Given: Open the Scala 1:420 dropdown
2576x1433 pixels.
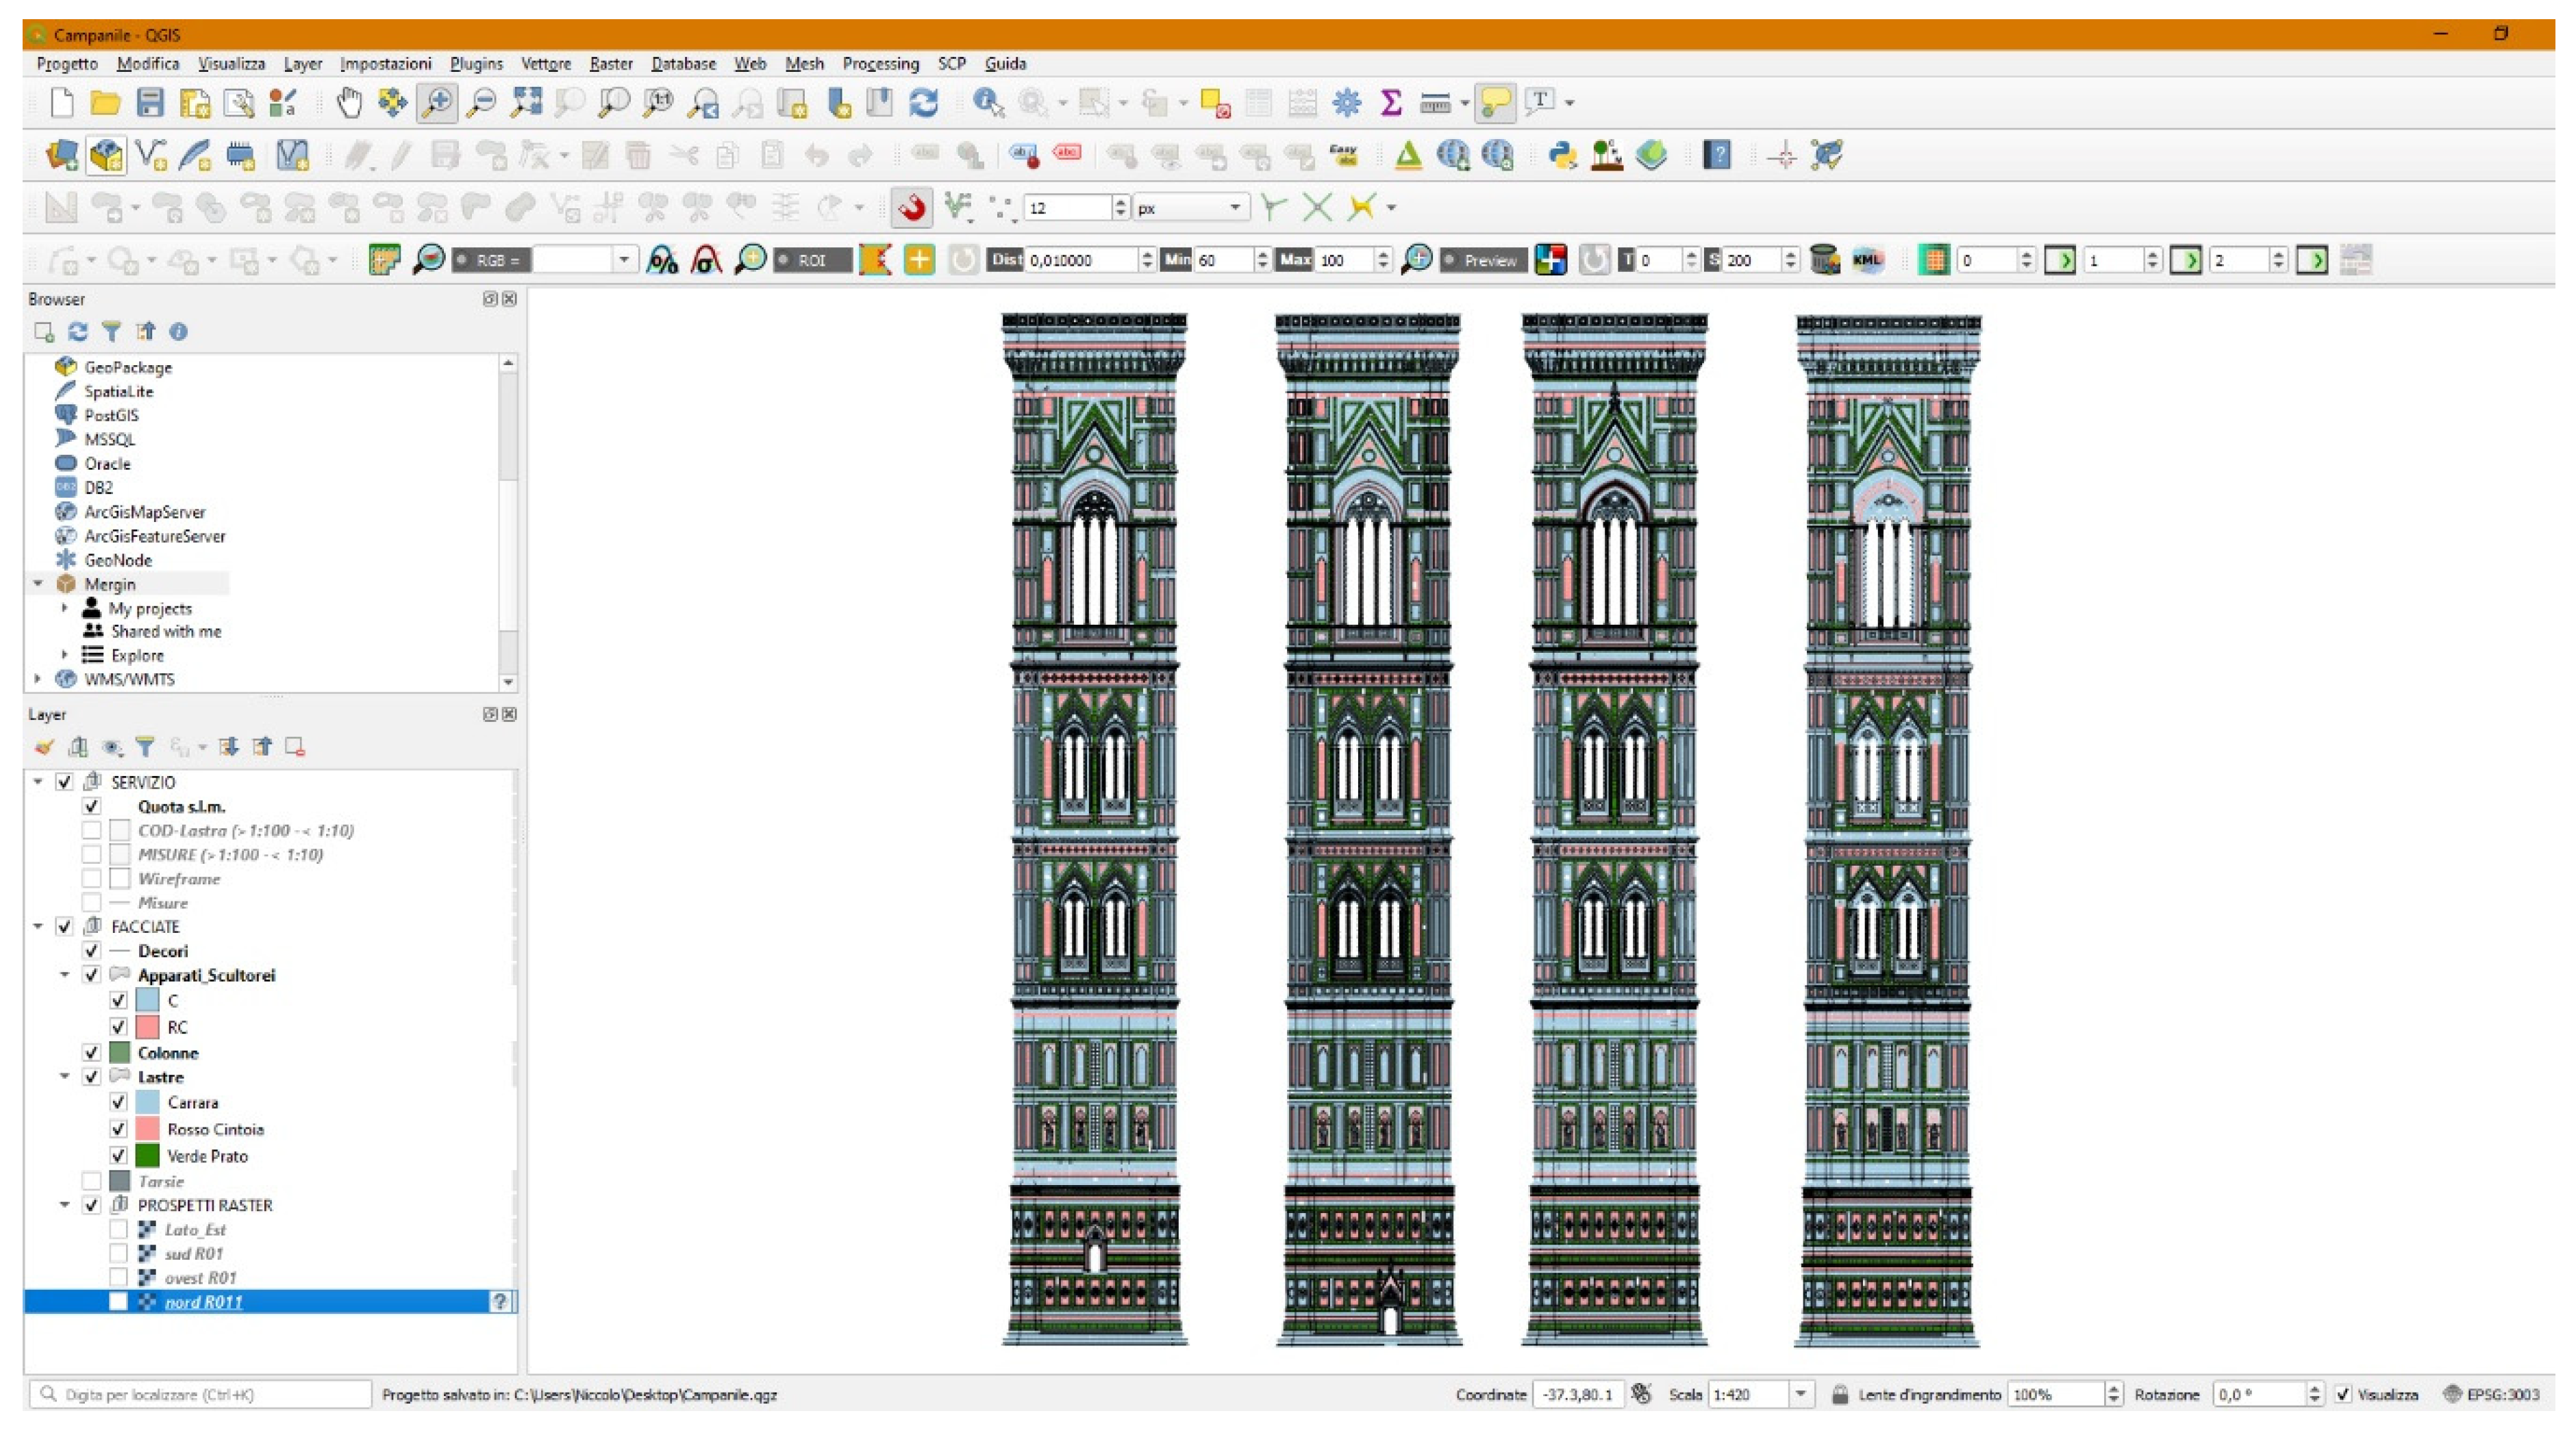Looking at the screenshot, I should click(1800, 1394).
